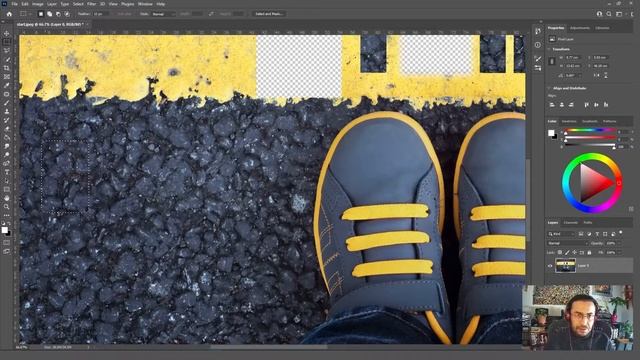Select the Rectangular Marquee tool in left toolbar

tap(7, 42)
